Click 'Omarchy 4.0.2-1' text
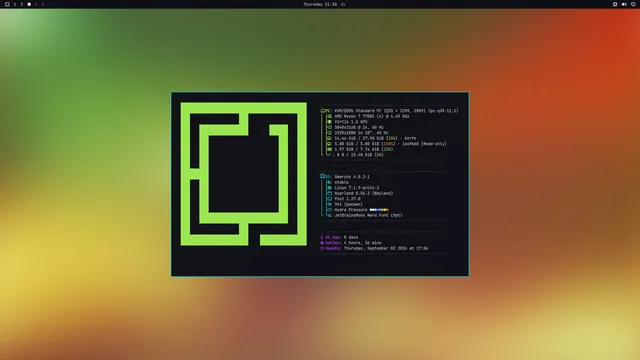This screenshot has width=640, height=360. point(352,177)
